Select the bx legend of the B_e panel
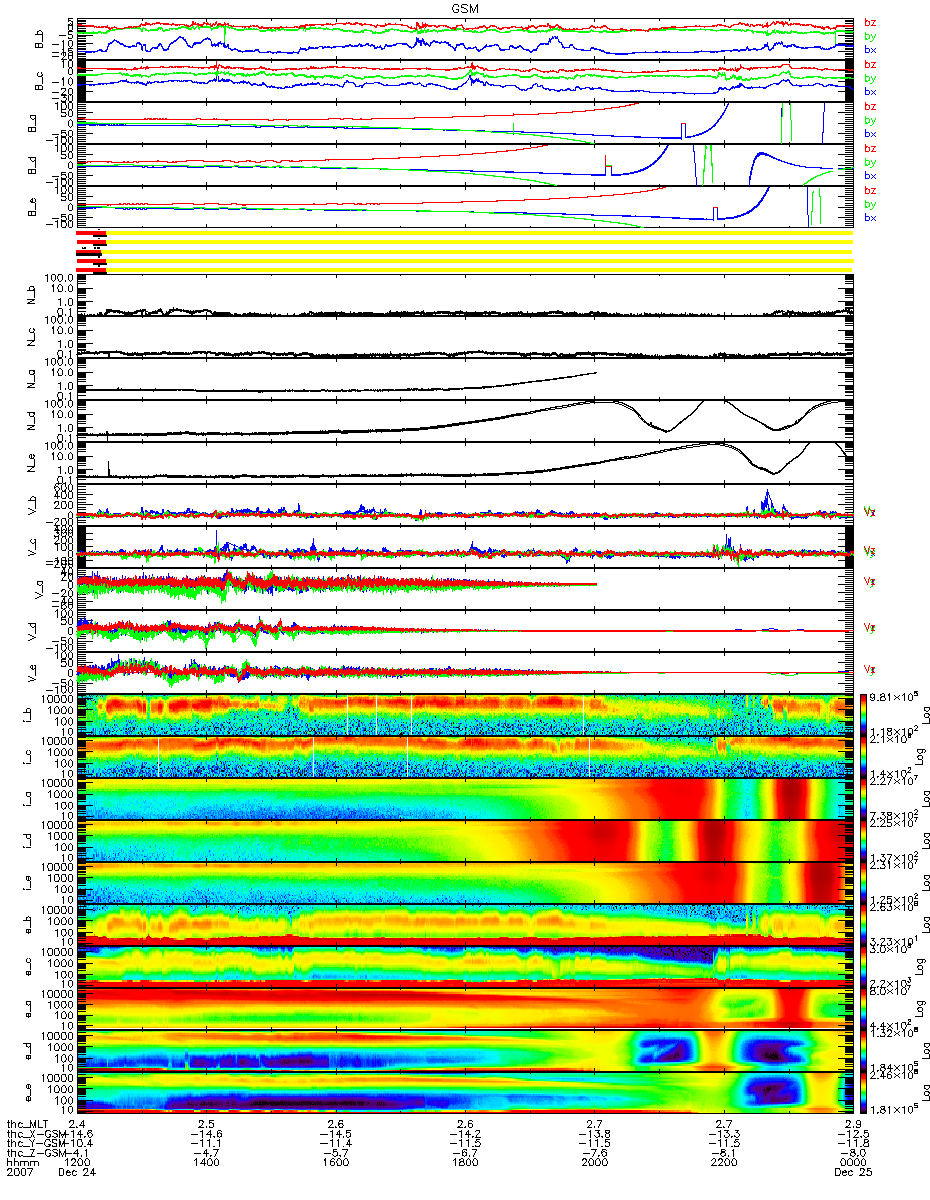This screenshot has width=930, height=1200. click(870, 218)
